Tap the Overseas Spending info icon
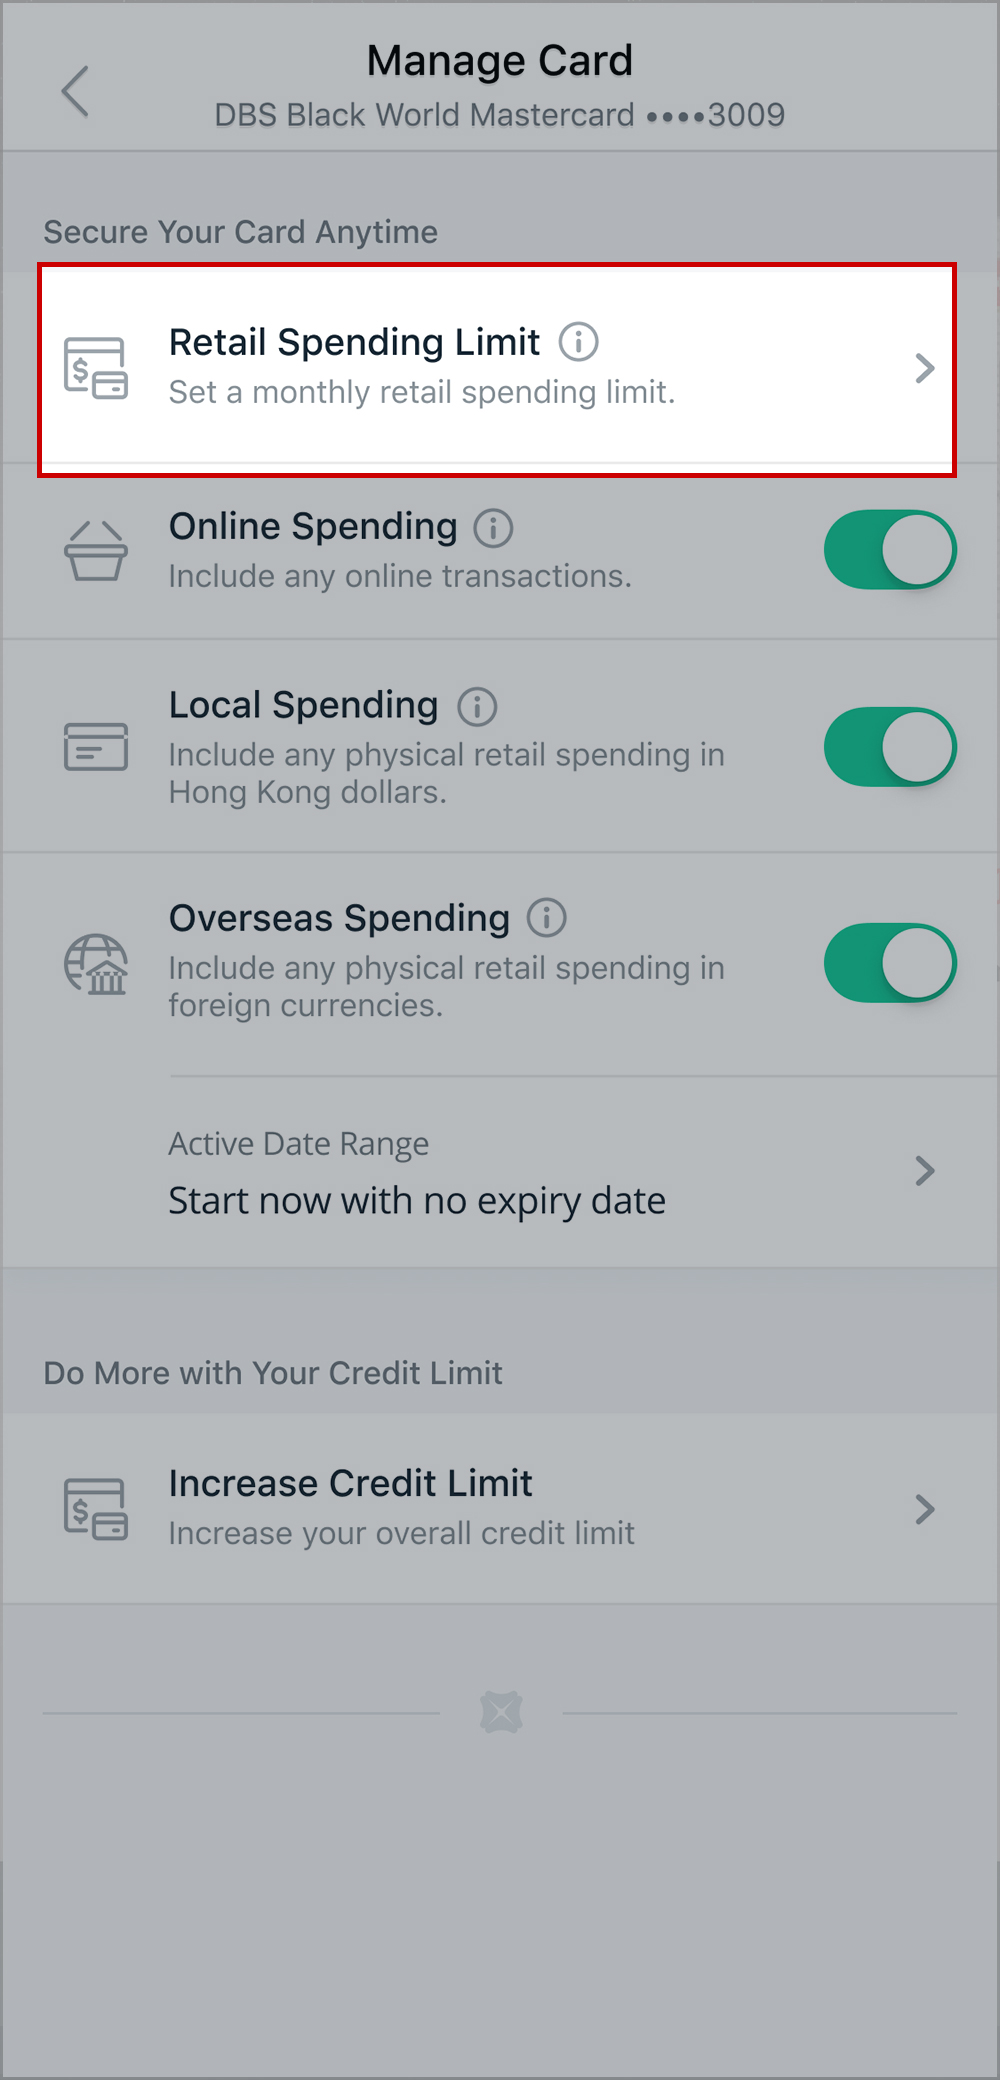 coord(546,918)
